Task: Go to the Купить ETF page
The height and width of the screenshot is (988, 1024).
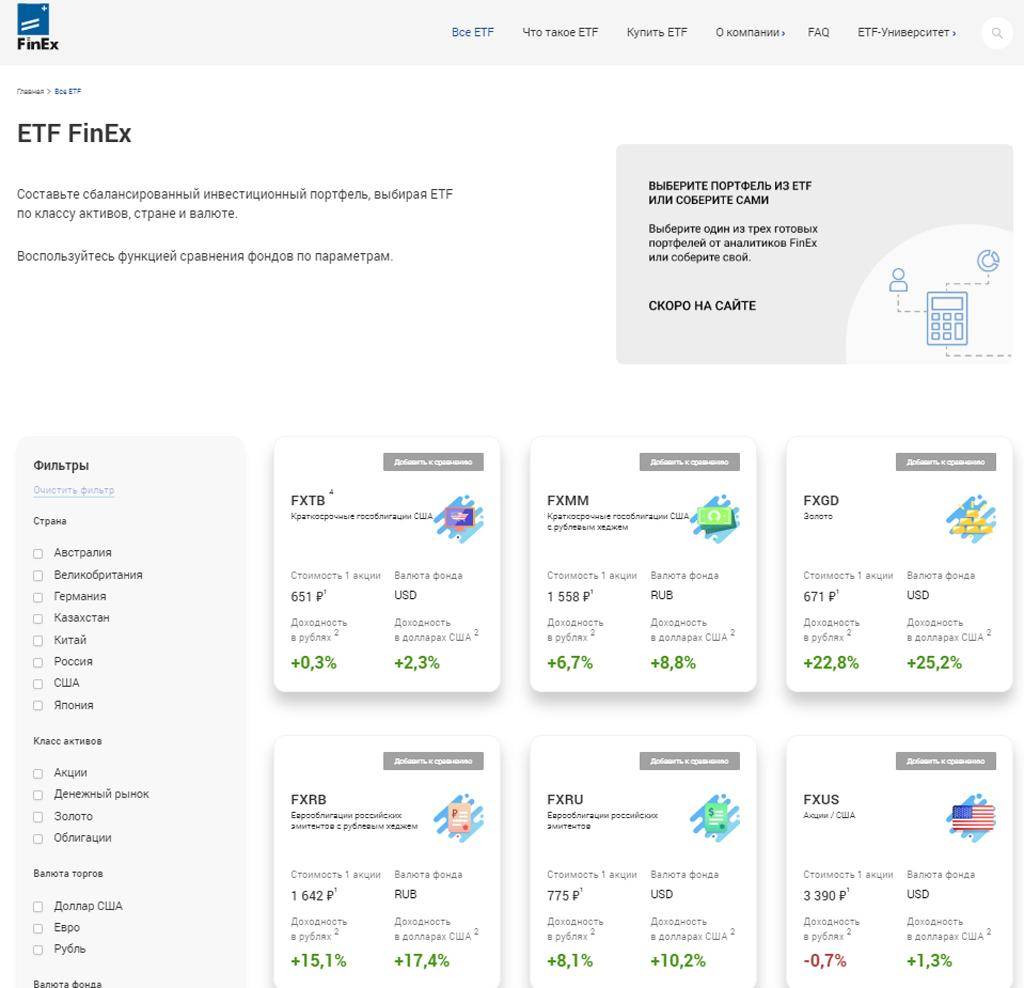Action: (x=657, y=33)
